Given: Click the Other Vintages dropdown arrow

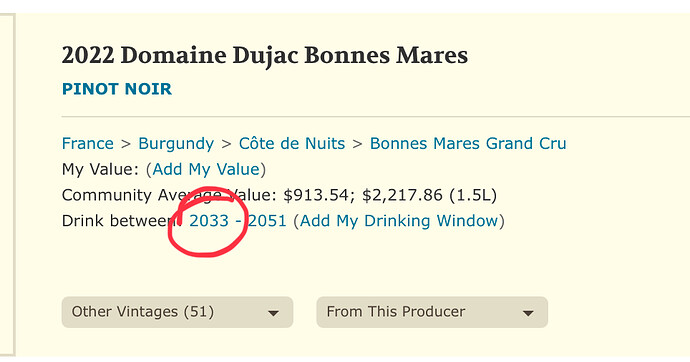Looking at the screenshot, I should click(273, 313).
